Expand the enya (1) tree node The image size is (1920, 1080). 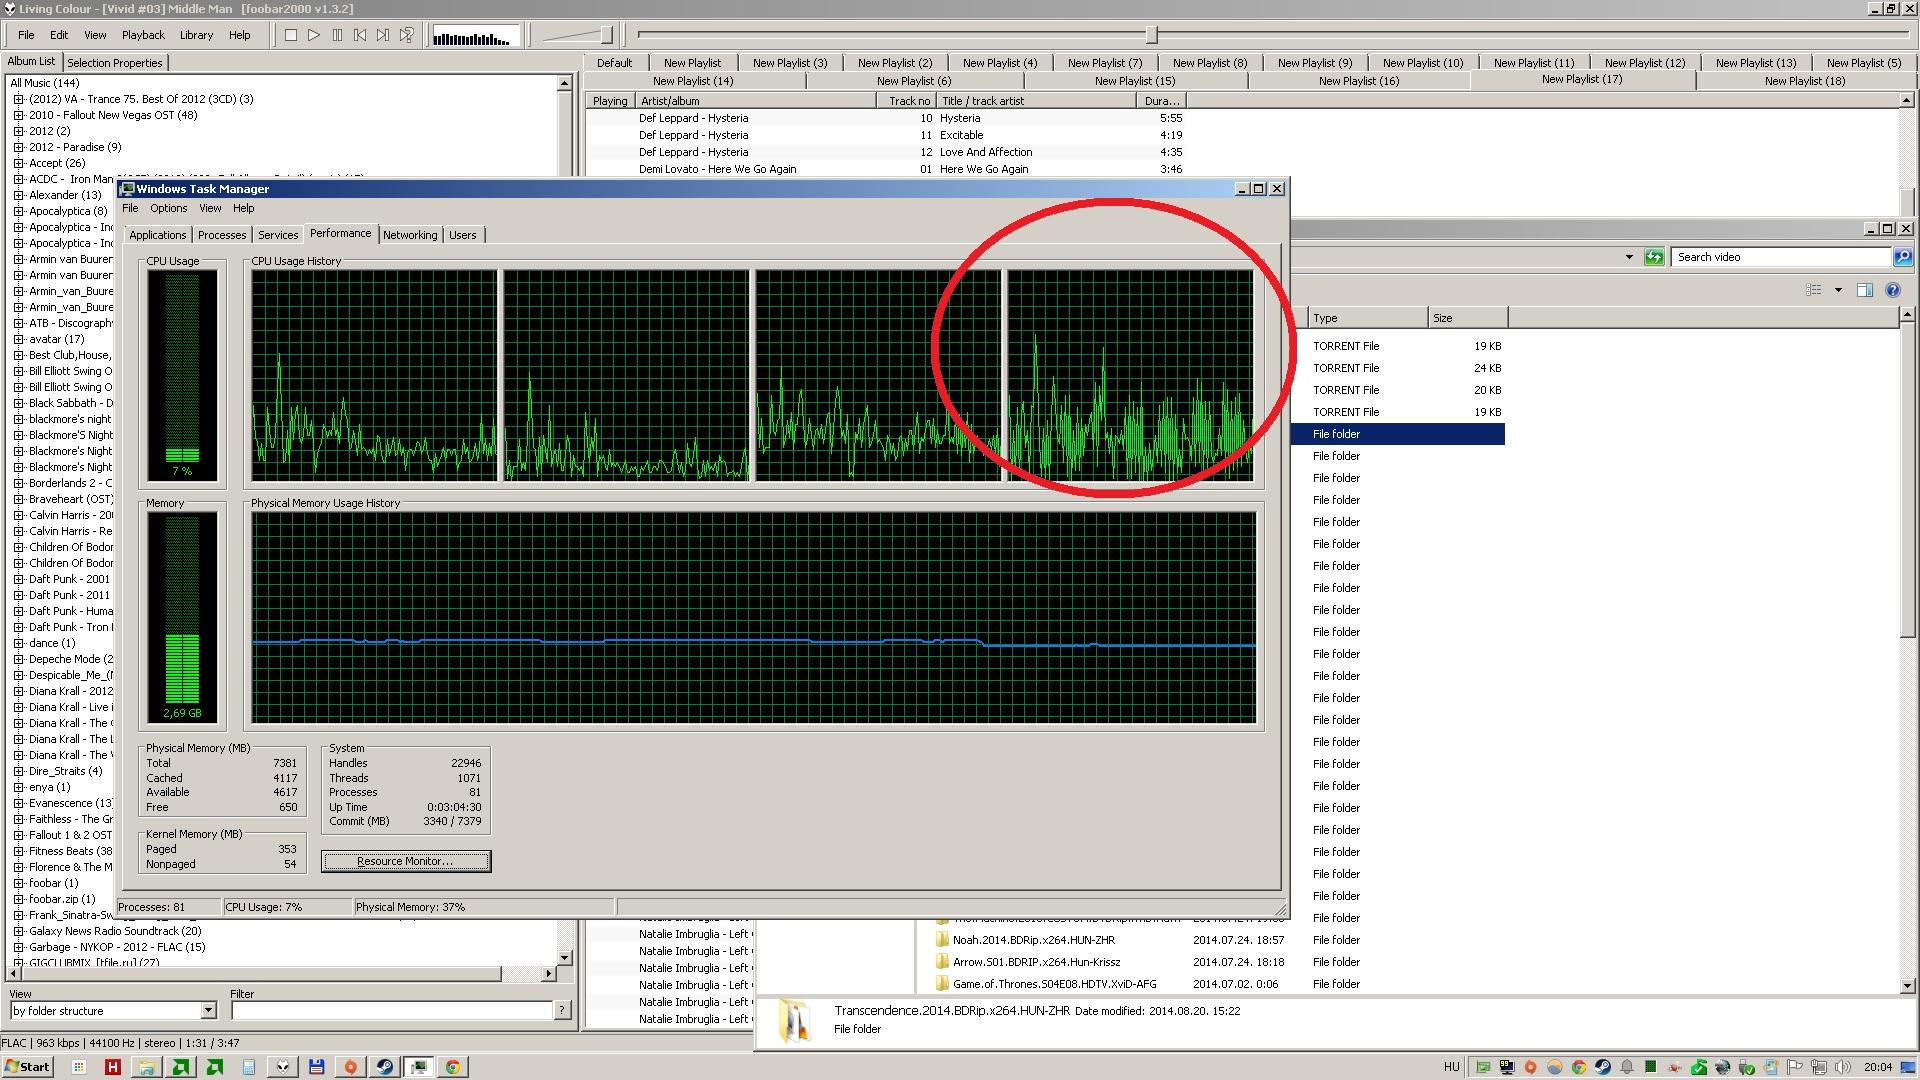(x=18, y=787)
